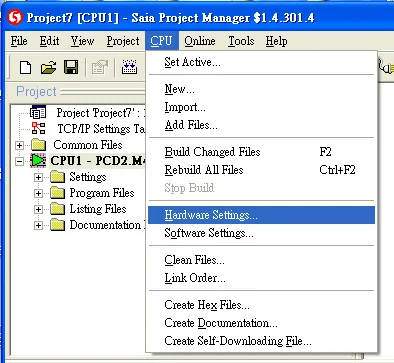The height and width of the screenshot is (363, 394).
Task: Expand the Documentation folder node
Action: click(38, 225)
